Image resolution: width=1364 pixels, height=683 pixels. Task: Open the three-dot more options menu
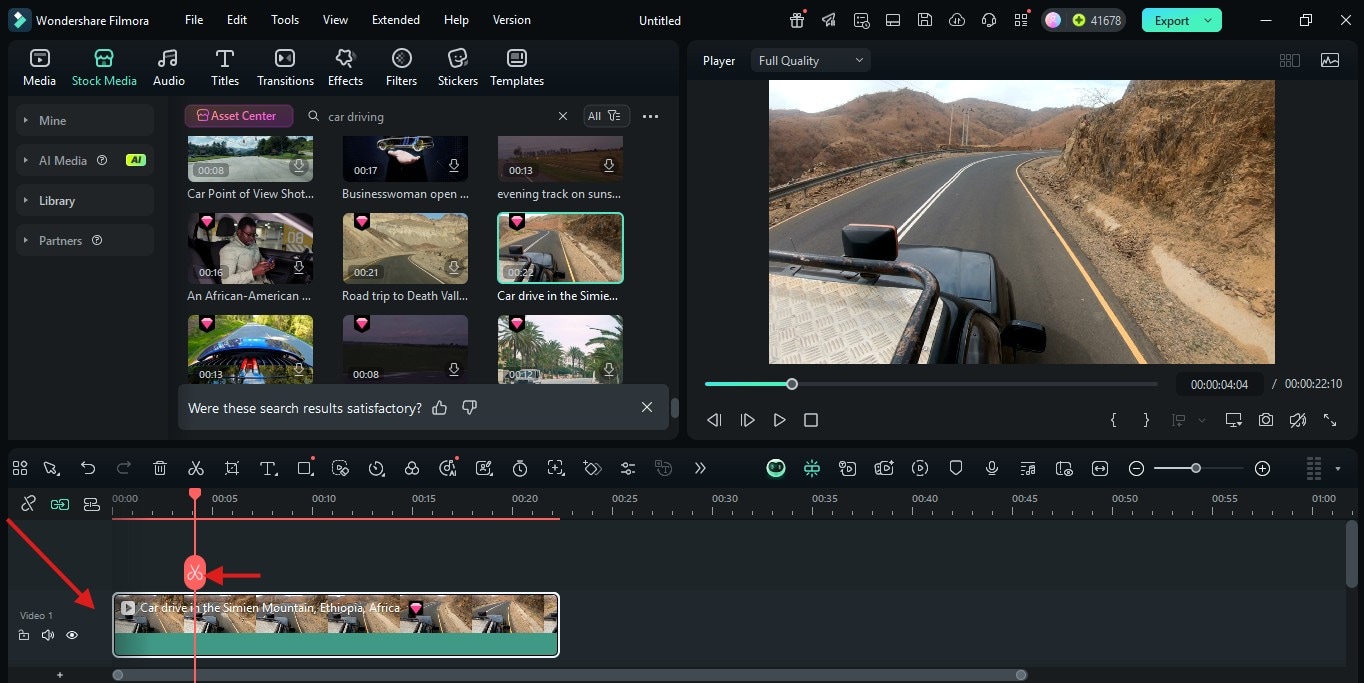651,116
